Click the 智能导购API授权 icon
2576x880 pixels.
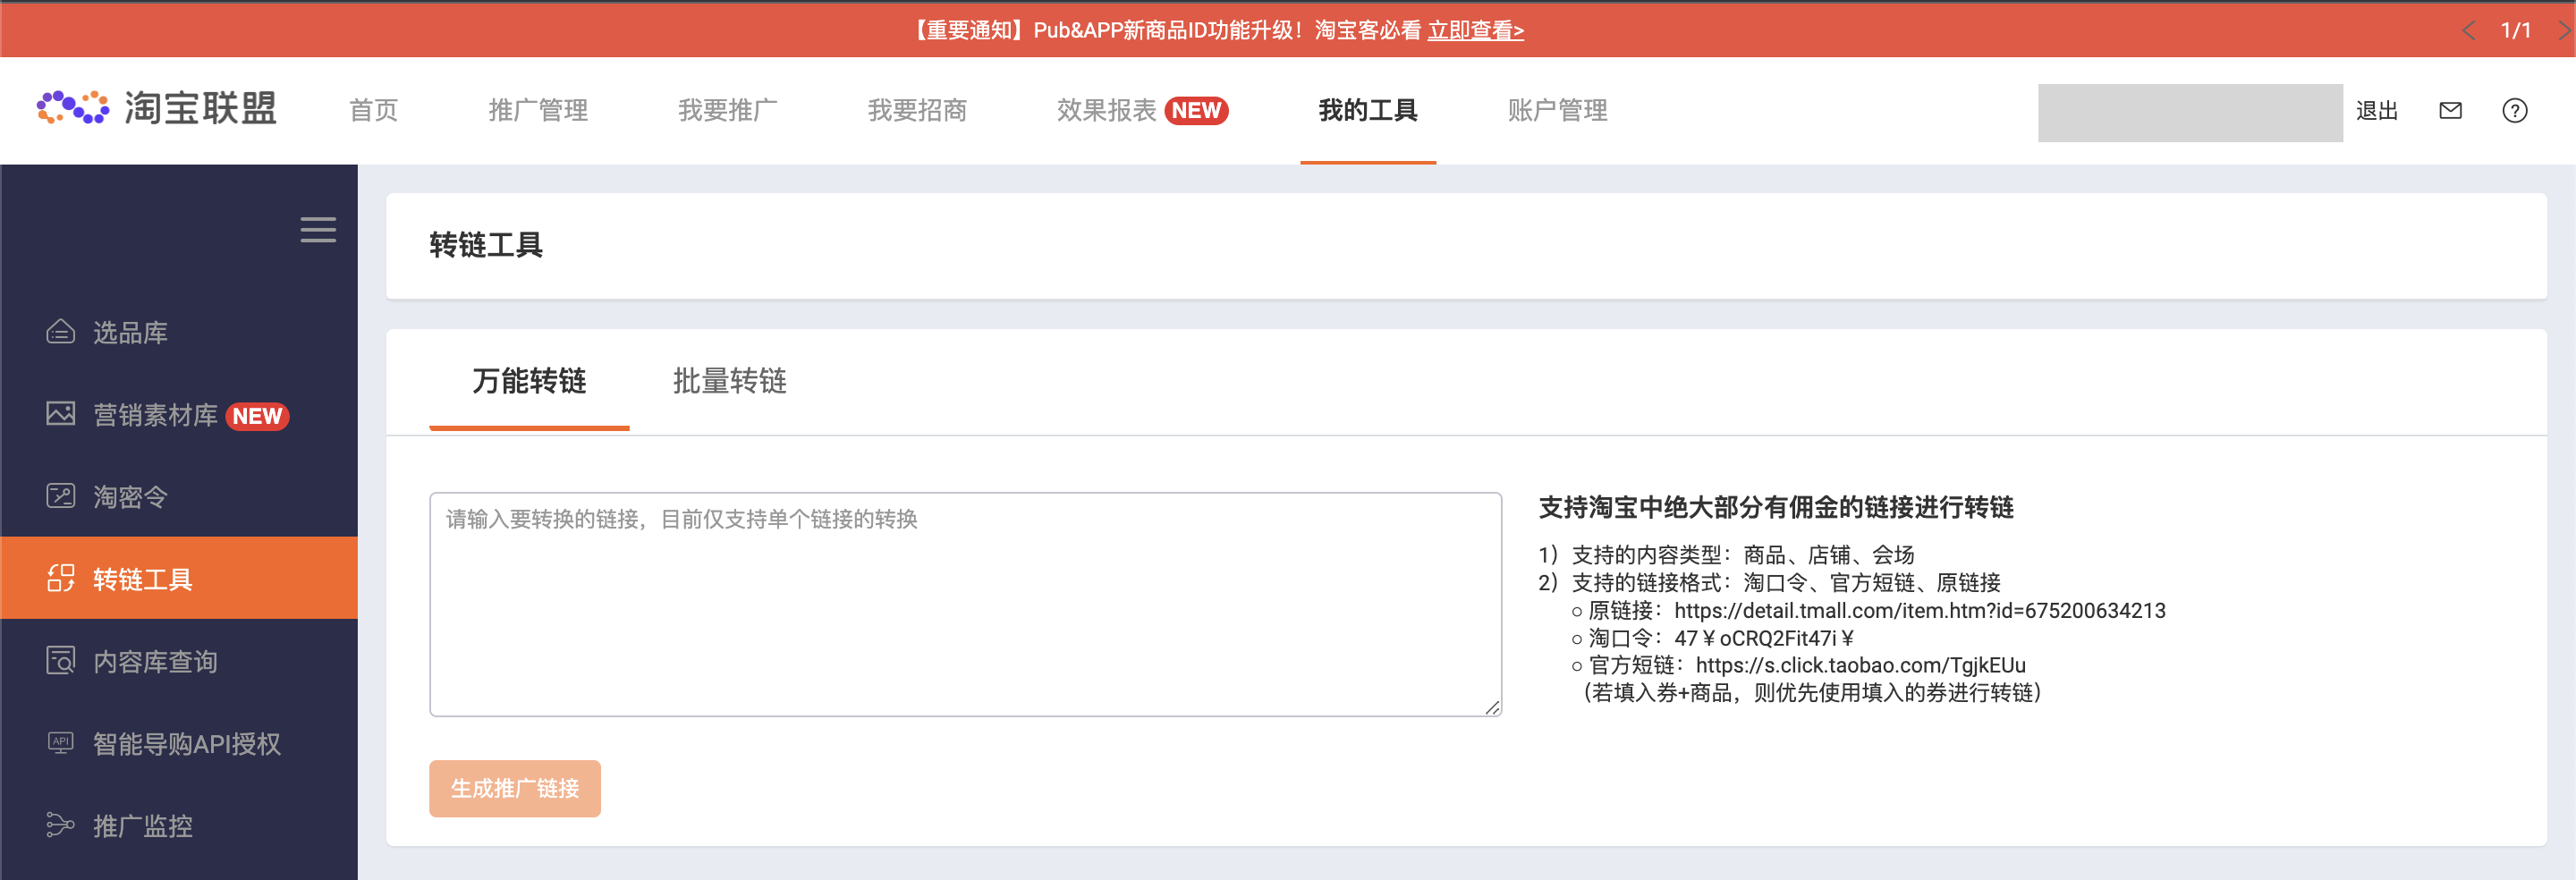(x=60, y=743)
